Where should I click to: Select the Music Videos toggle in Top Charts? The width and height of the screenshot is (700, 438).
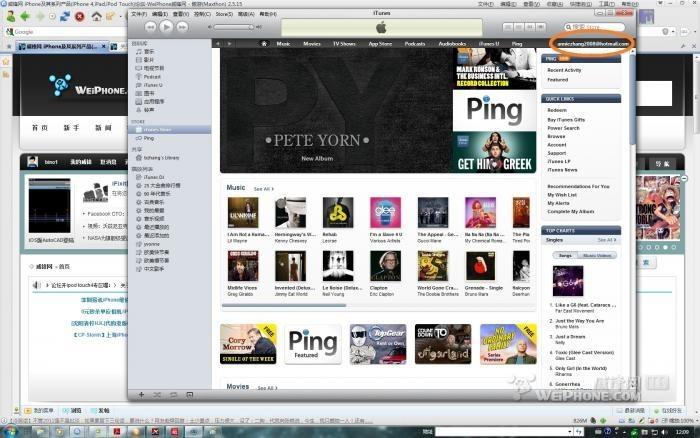(x=597, y=255)
